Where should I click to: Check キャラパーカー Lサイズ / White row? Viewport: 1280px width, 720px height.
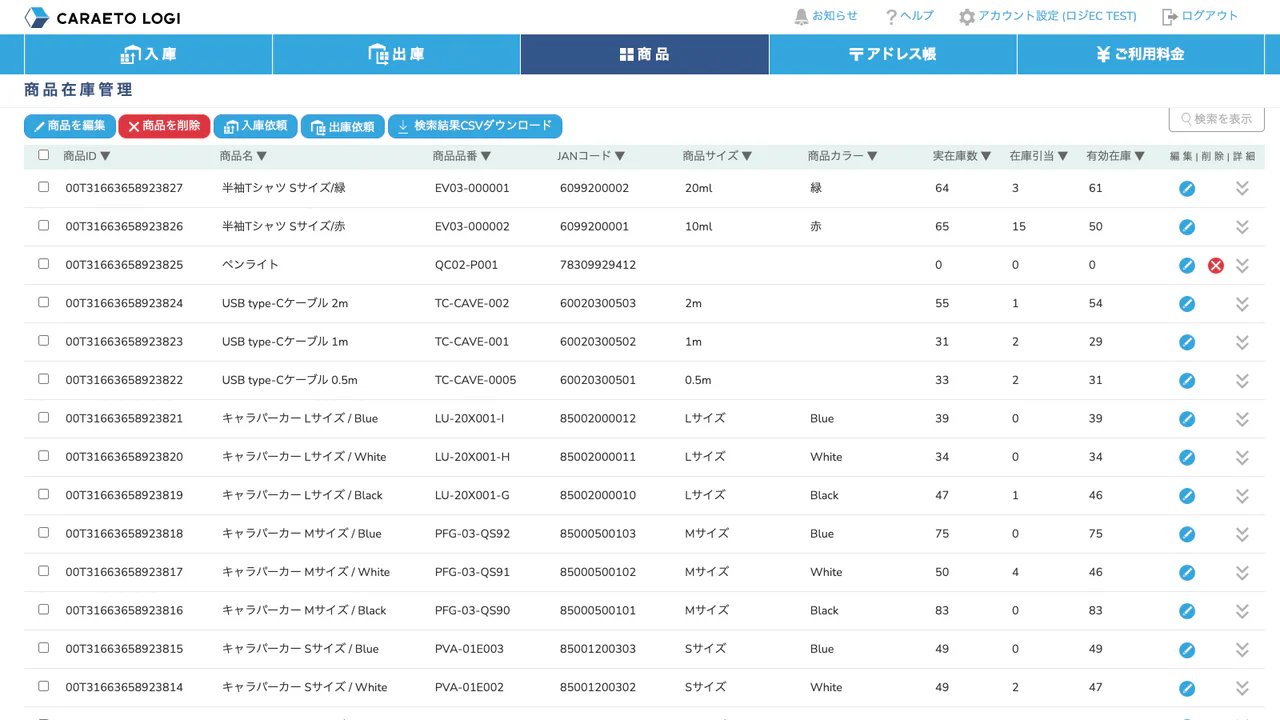click(43, 455)
